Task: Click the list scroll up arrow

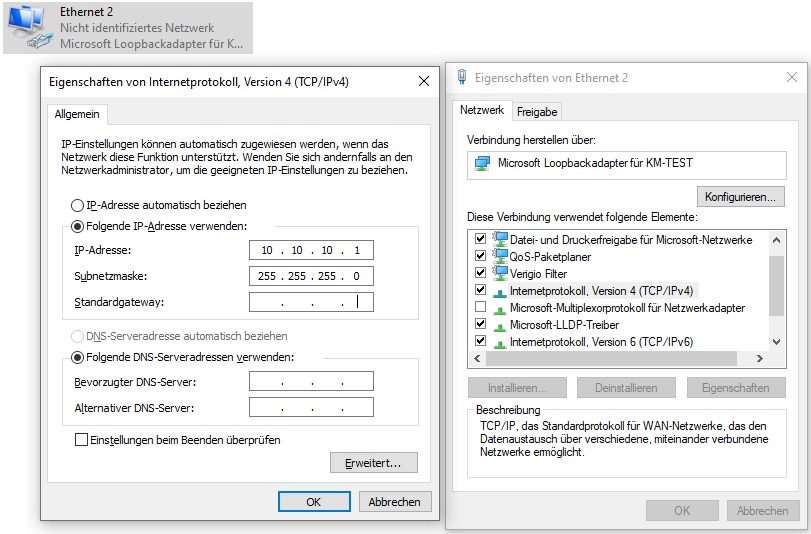Action: (x=776, y=240)
